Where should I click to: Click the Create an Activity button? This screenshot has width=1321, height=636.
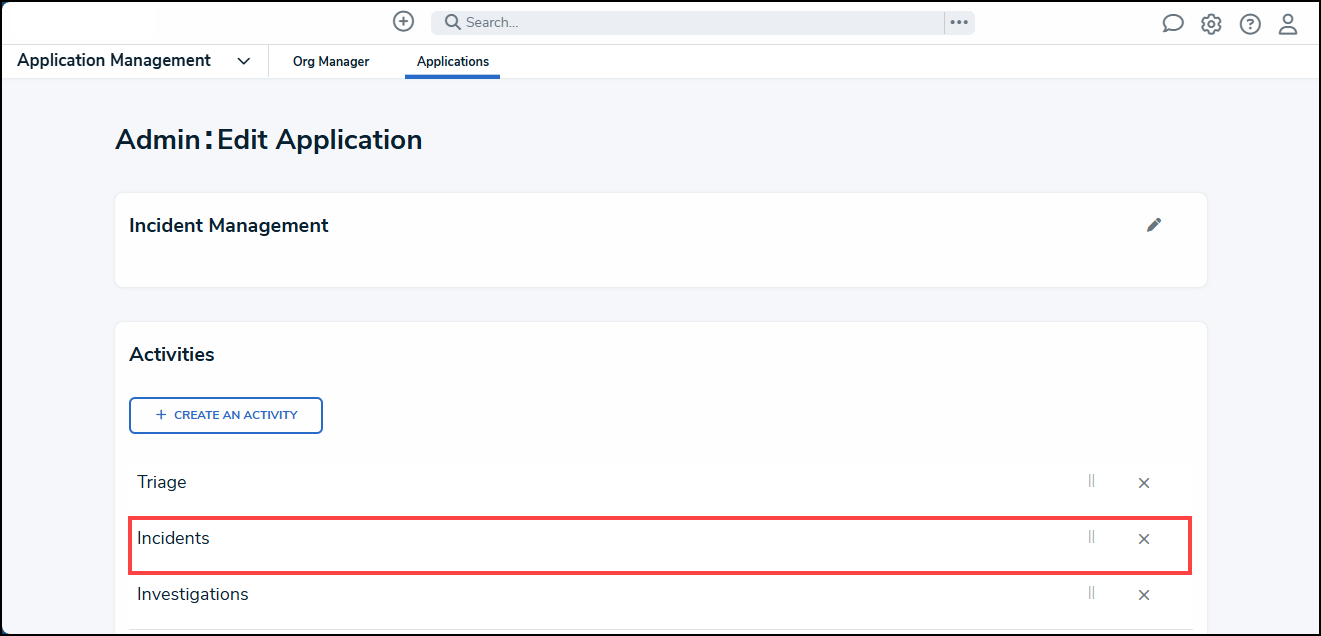[226, 415]
